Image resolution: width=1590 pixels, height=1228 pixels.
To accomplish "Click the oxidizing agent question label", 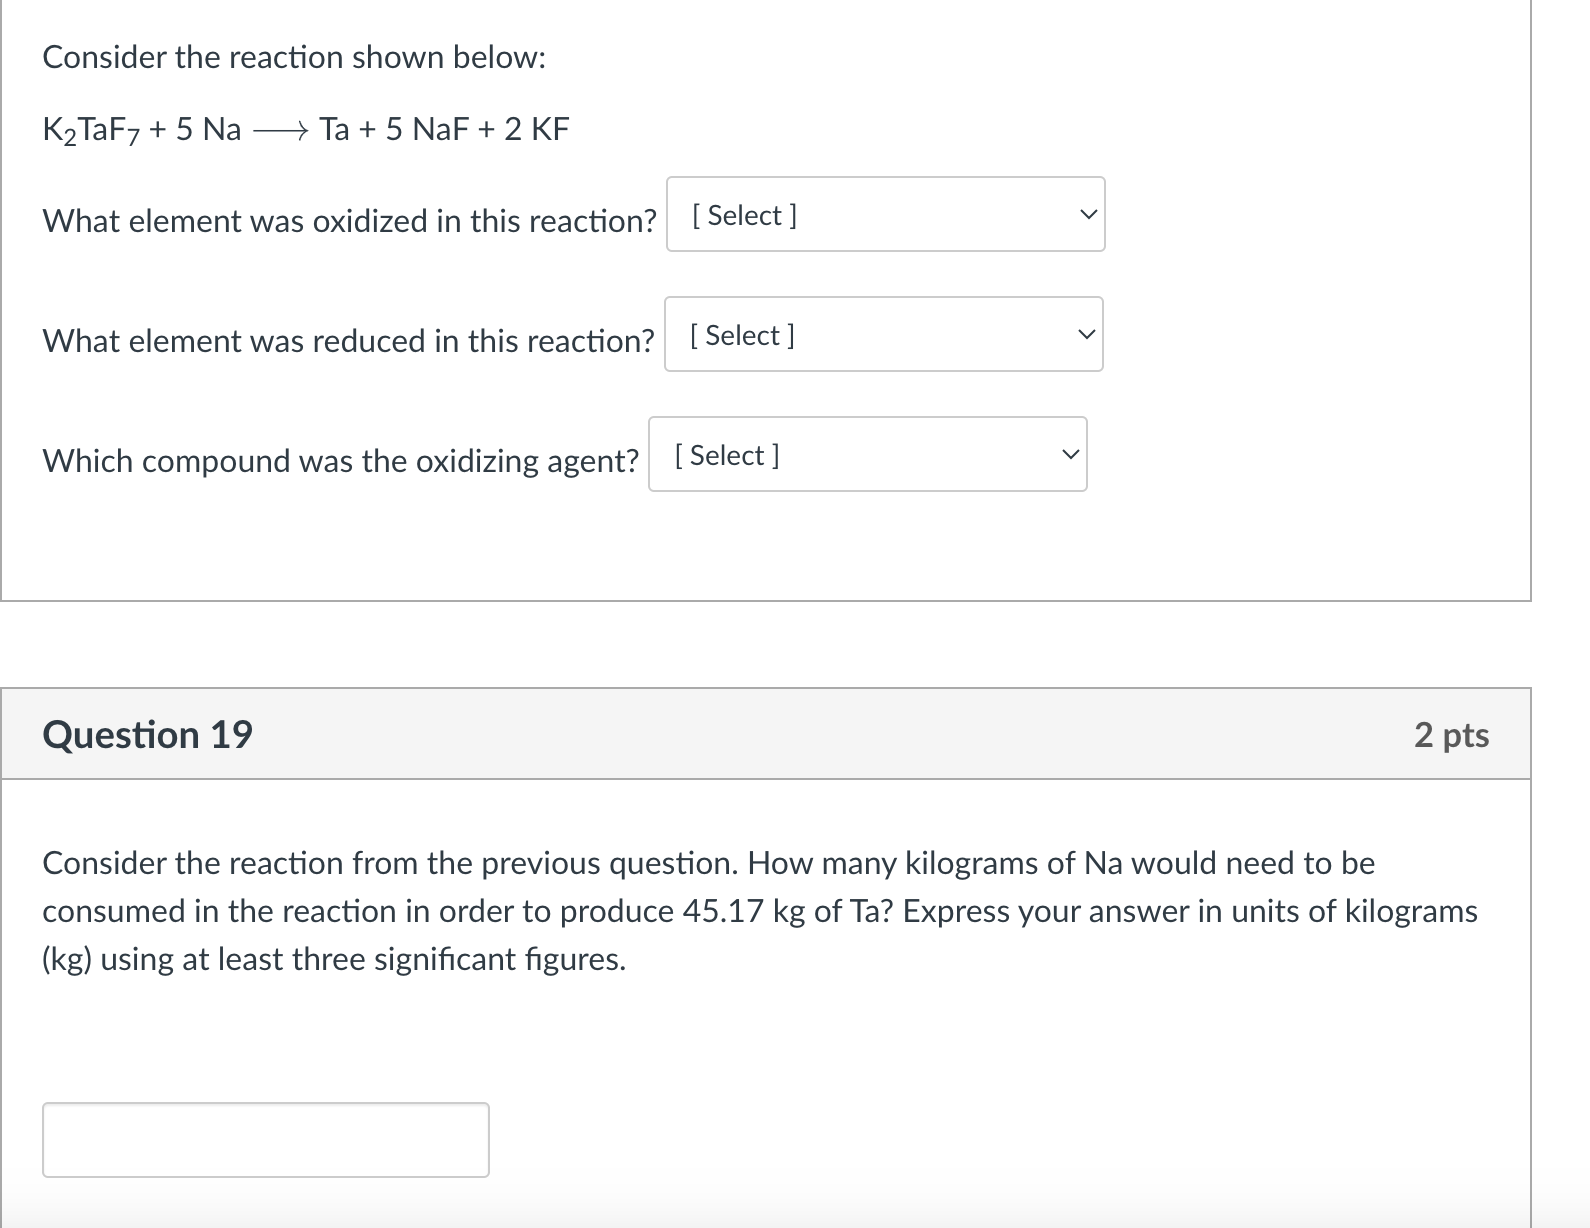I will 341,460.
